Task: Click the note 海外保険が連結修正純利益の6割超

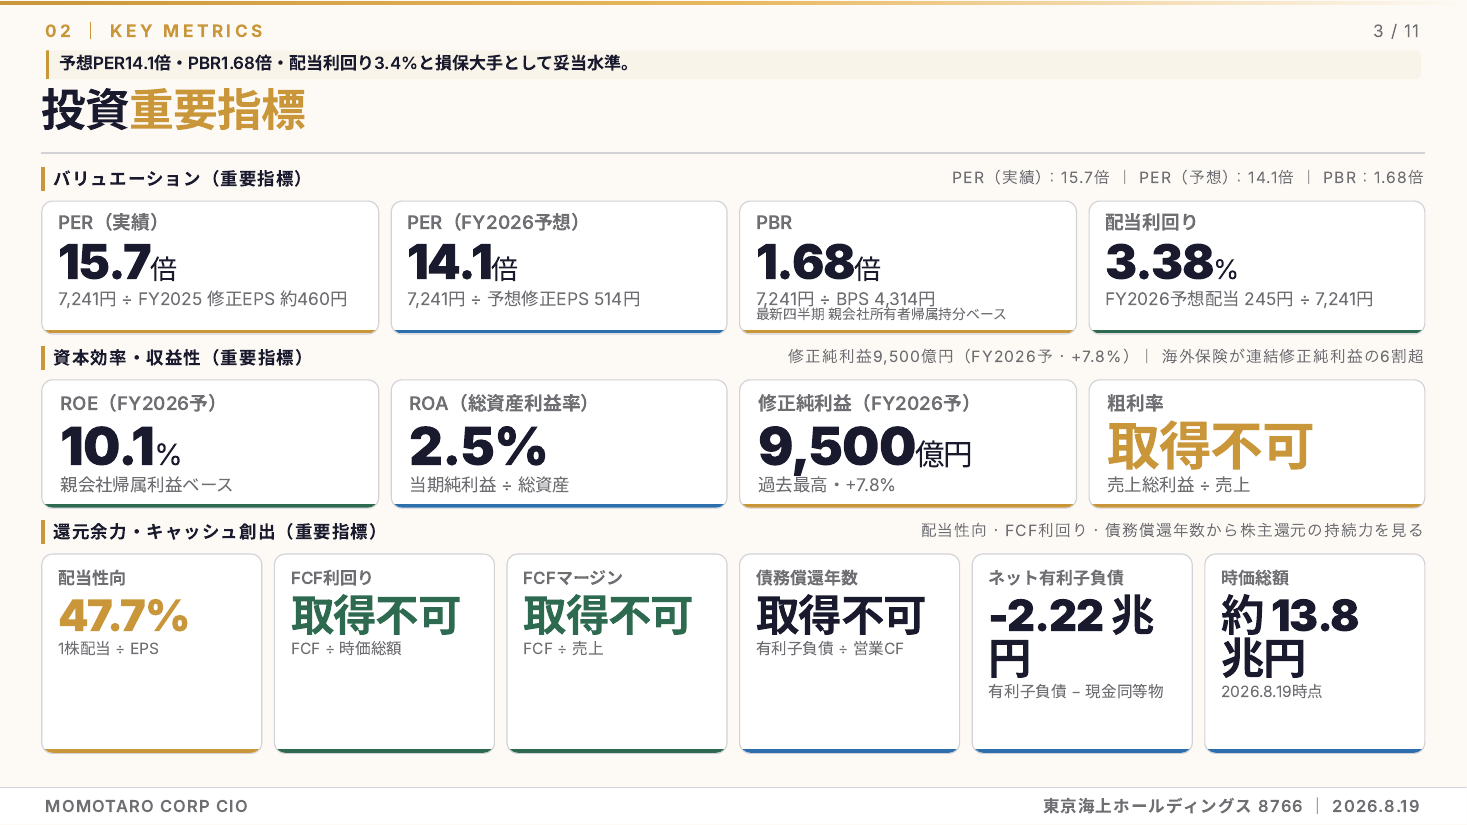Action: pyautogui.click(x=1292, y=356)
